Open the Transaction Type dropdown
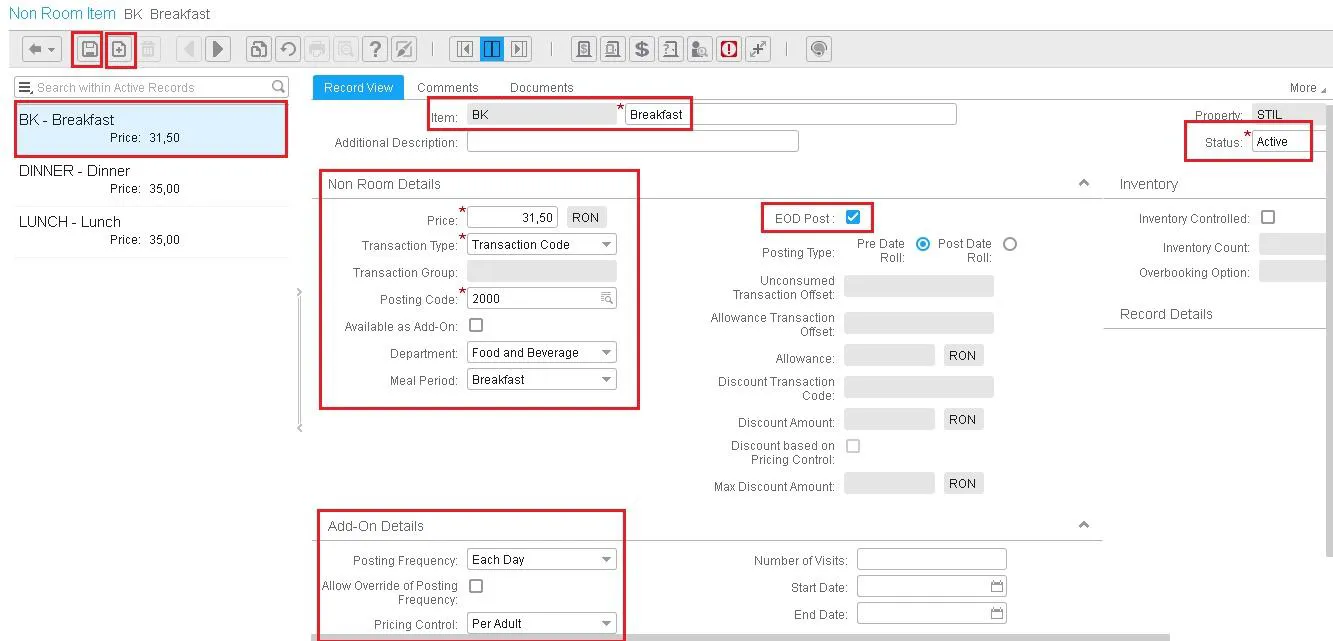Screen dimensions: 1333x641 (542, 244)
